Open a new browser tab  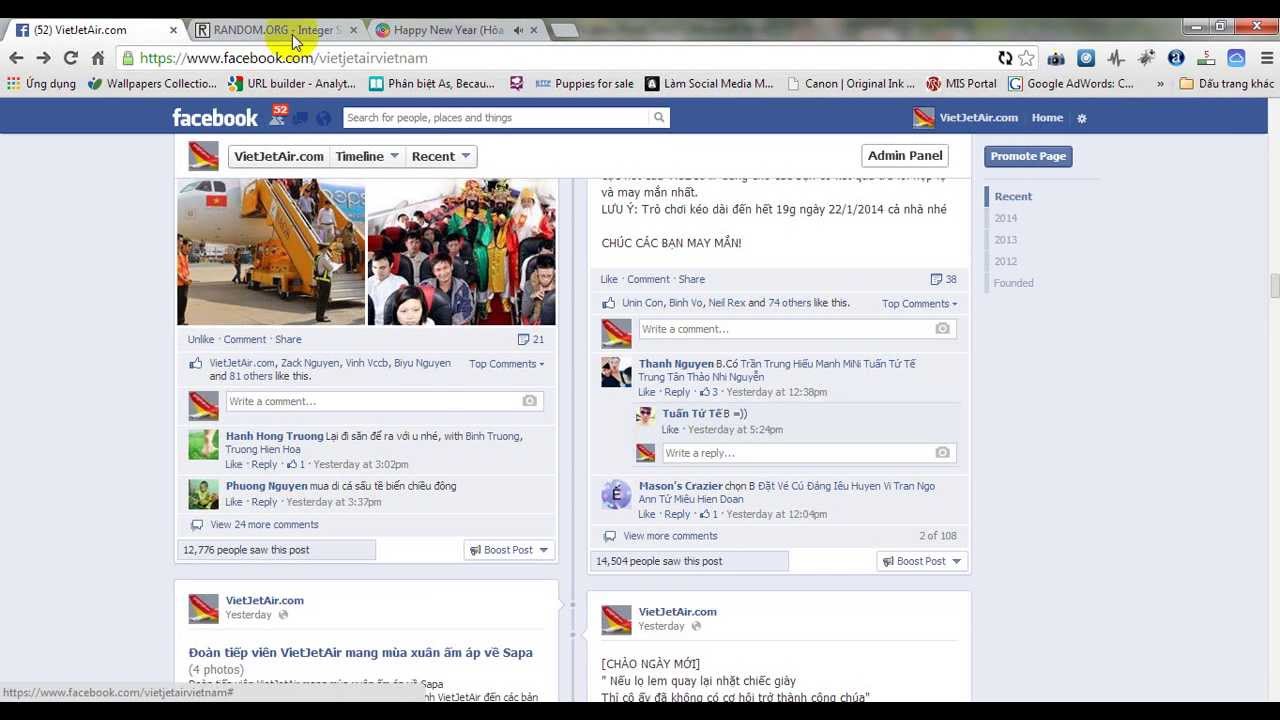[x=564, y=30]
